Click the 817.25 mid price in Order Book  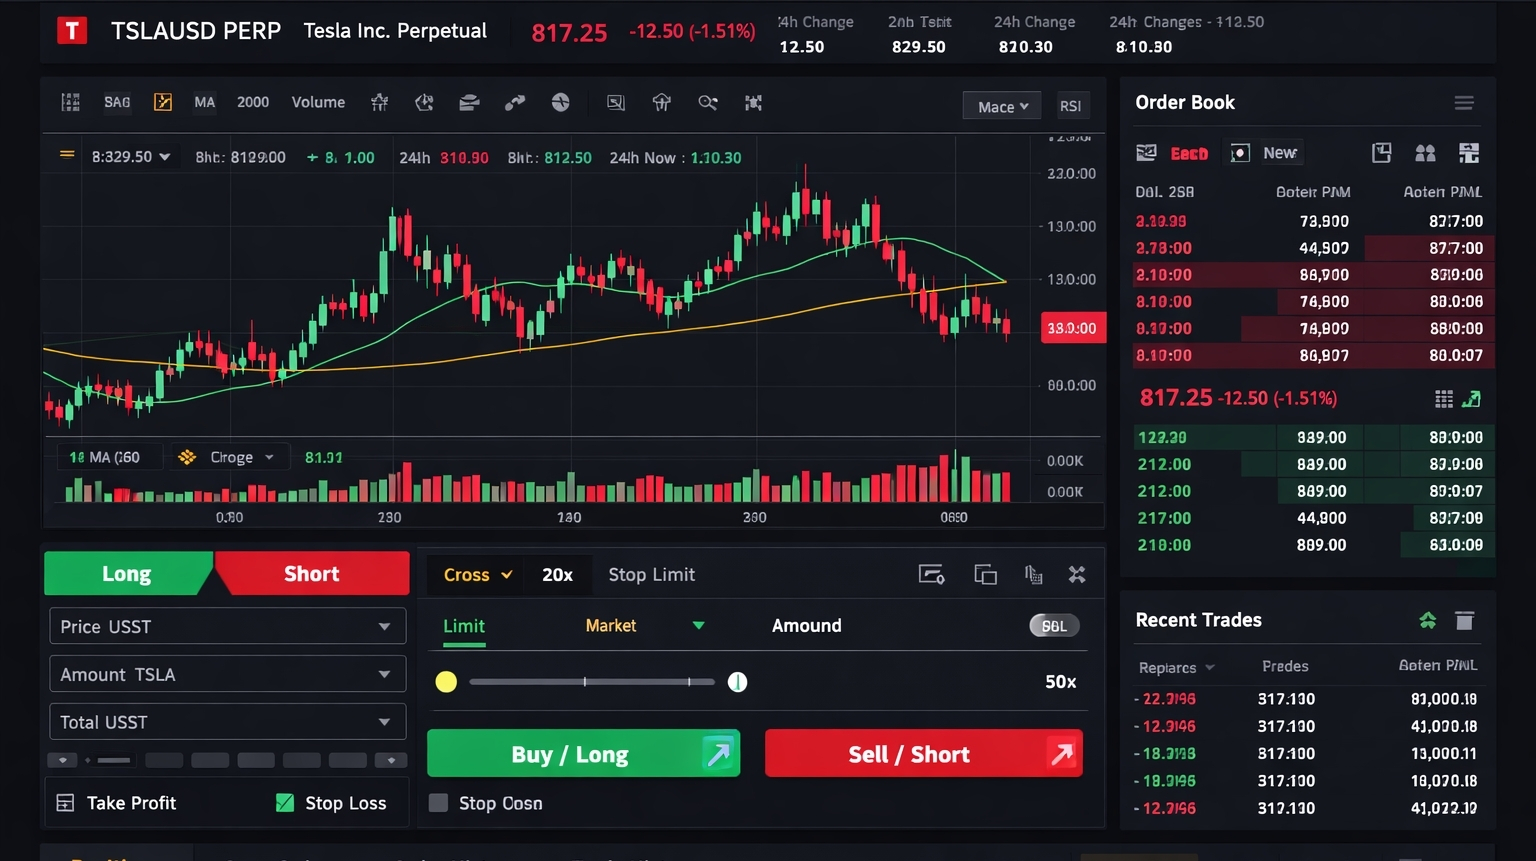tap(1176, 398)
